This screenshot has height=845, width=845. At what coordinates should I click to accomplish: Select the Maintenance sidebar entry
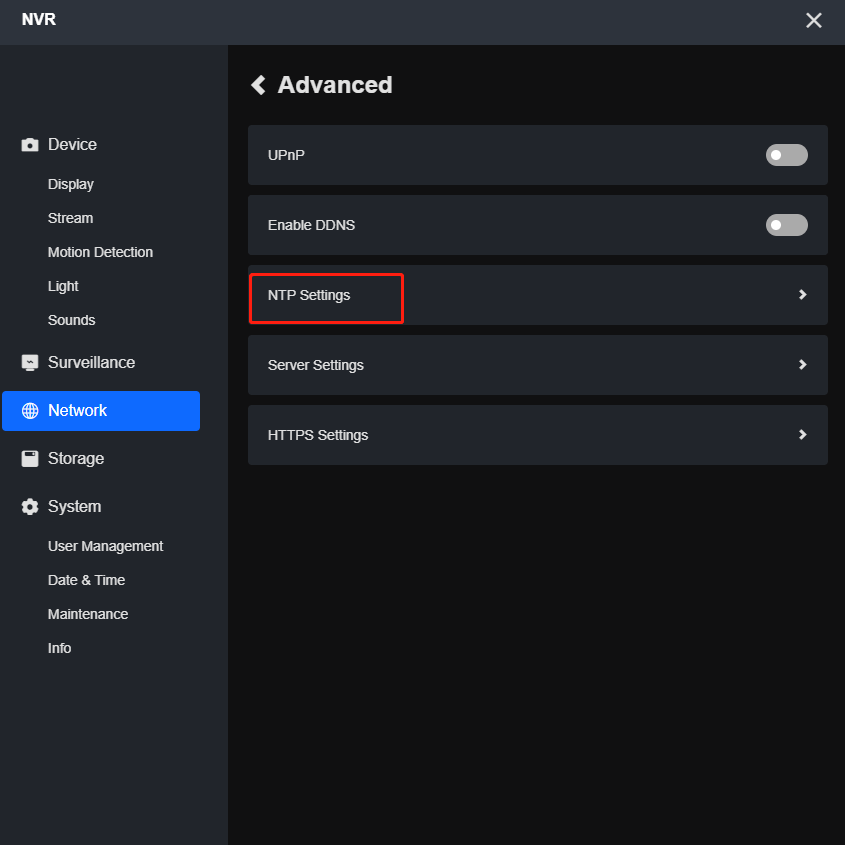[x=87, y=614]
